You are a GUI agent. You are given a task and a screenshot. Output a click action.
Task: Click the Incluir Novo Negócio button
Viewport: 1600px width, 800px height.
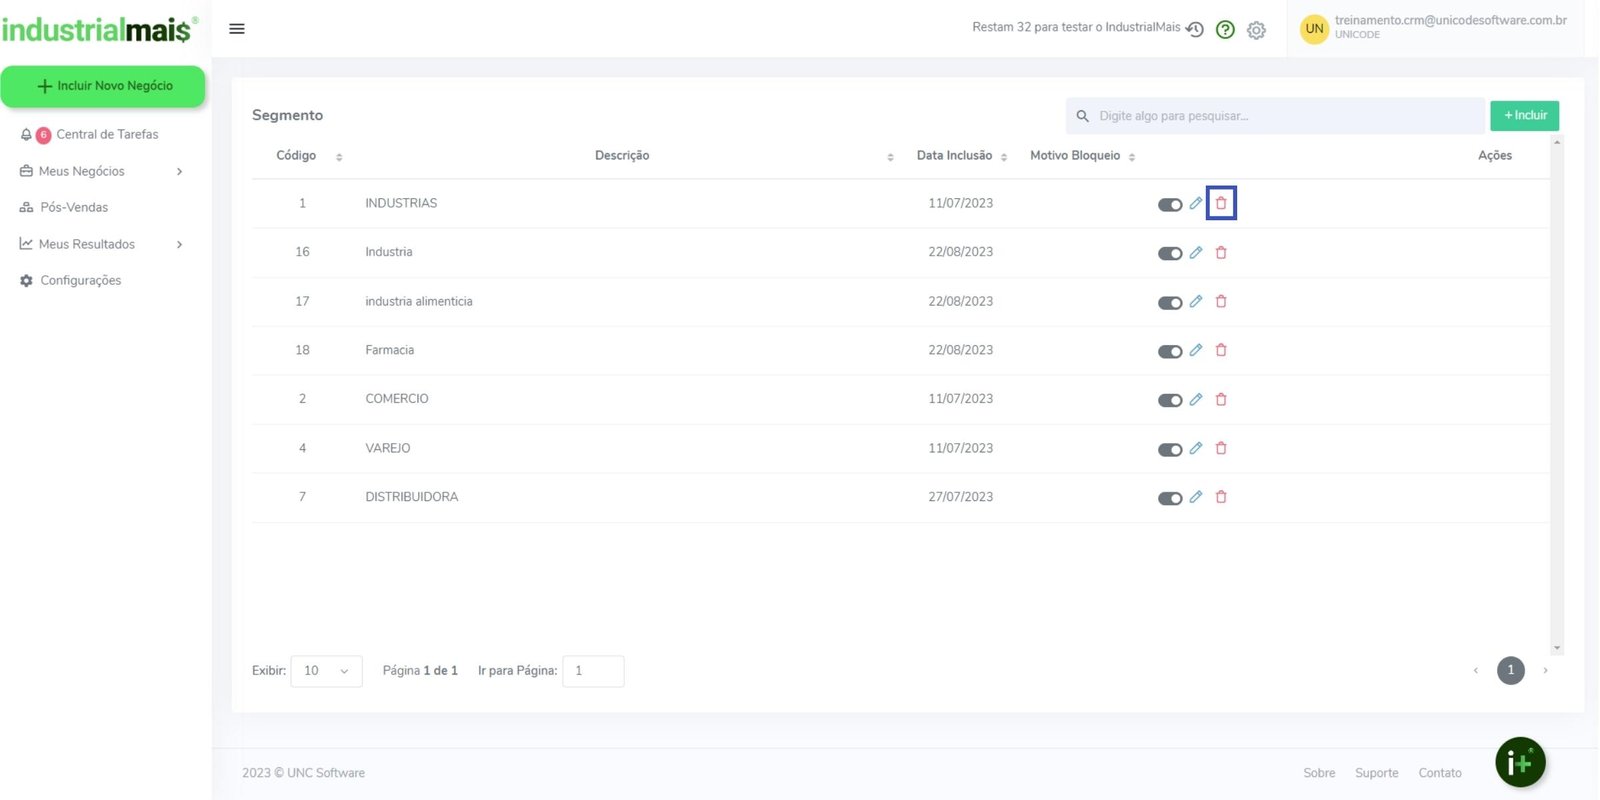[x=103, y=86]
